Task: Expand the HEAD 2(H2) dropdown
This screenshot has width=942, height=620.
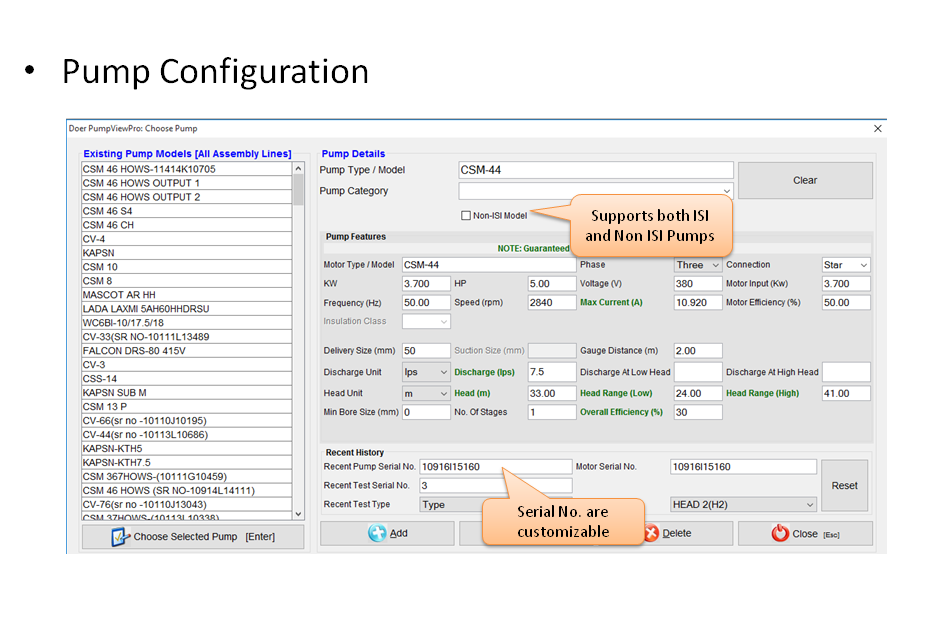Action: click(x=743, y=505)
